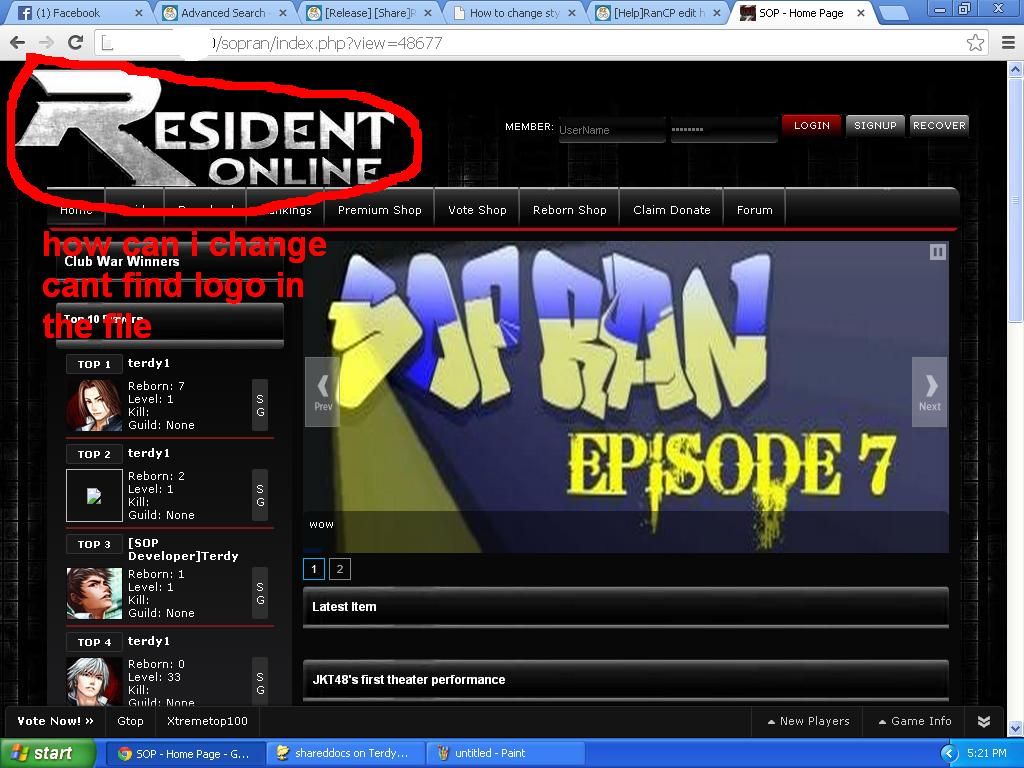
Task: Click the Prev arrow on the banner slideshow
Action: 322,390
